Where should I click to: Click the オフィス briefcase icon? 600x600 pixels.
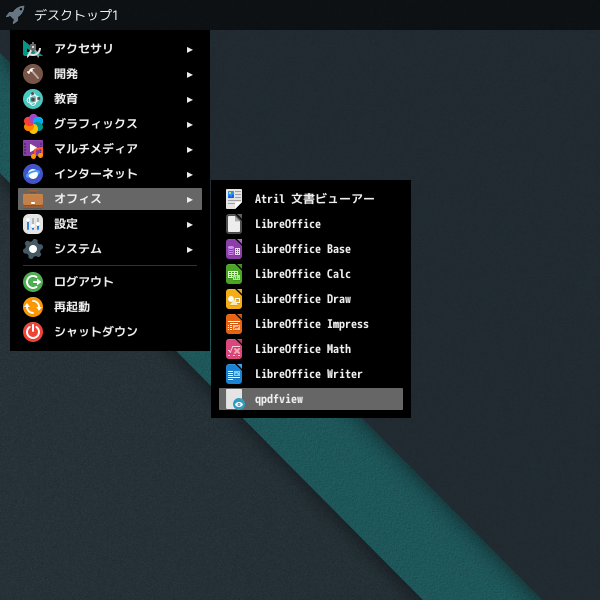[33, 199]
